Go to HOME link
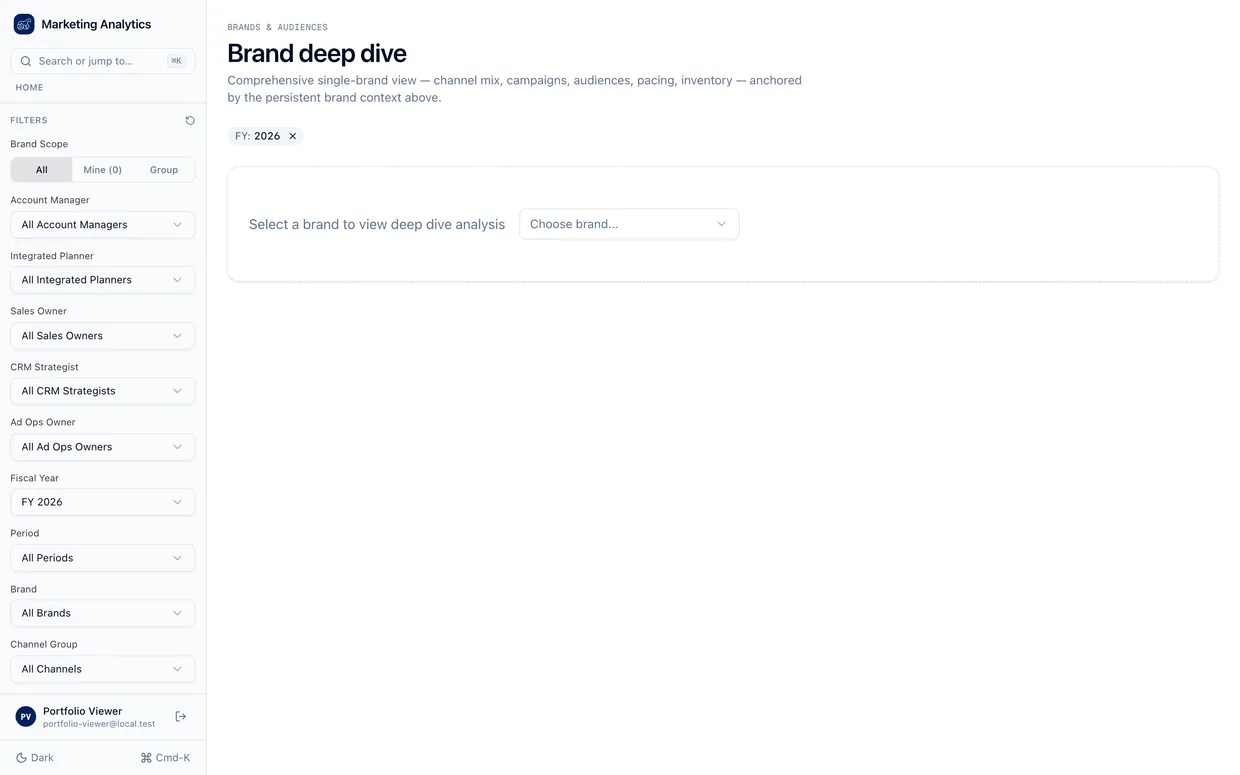 (29, 88)
